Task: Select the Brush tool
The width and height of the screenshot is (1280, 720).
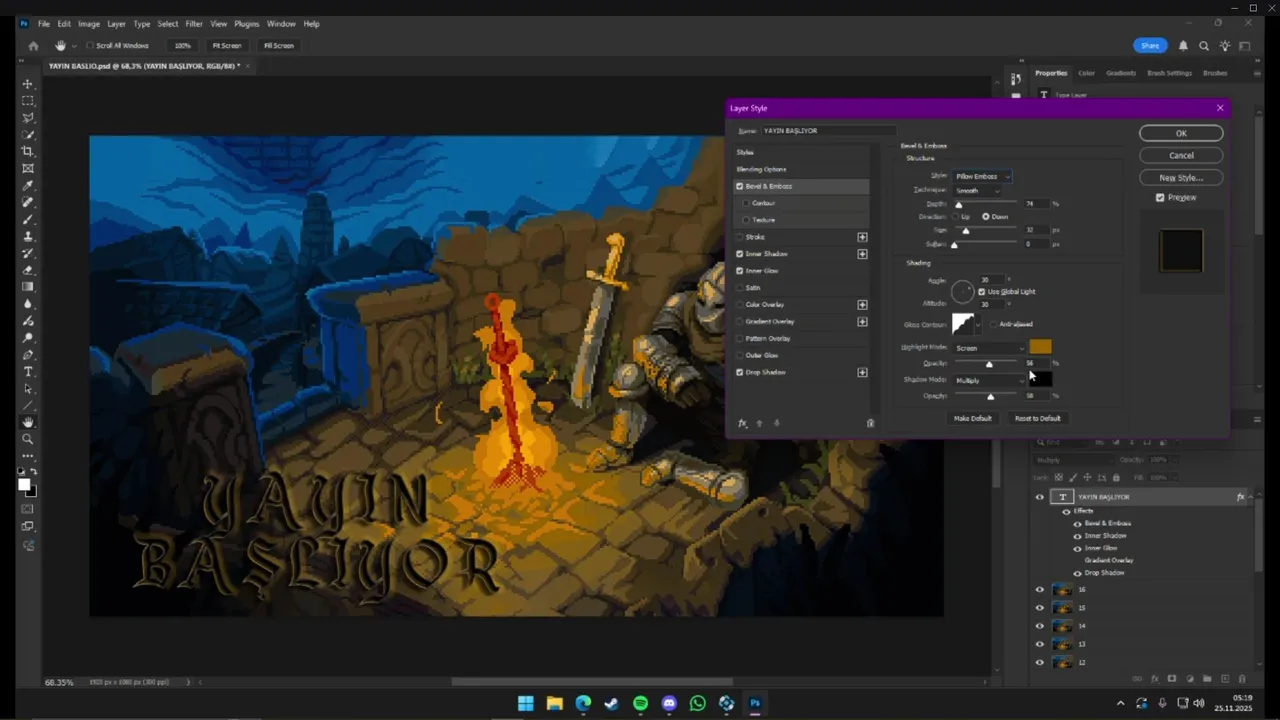Action: (x=28, y=219)
